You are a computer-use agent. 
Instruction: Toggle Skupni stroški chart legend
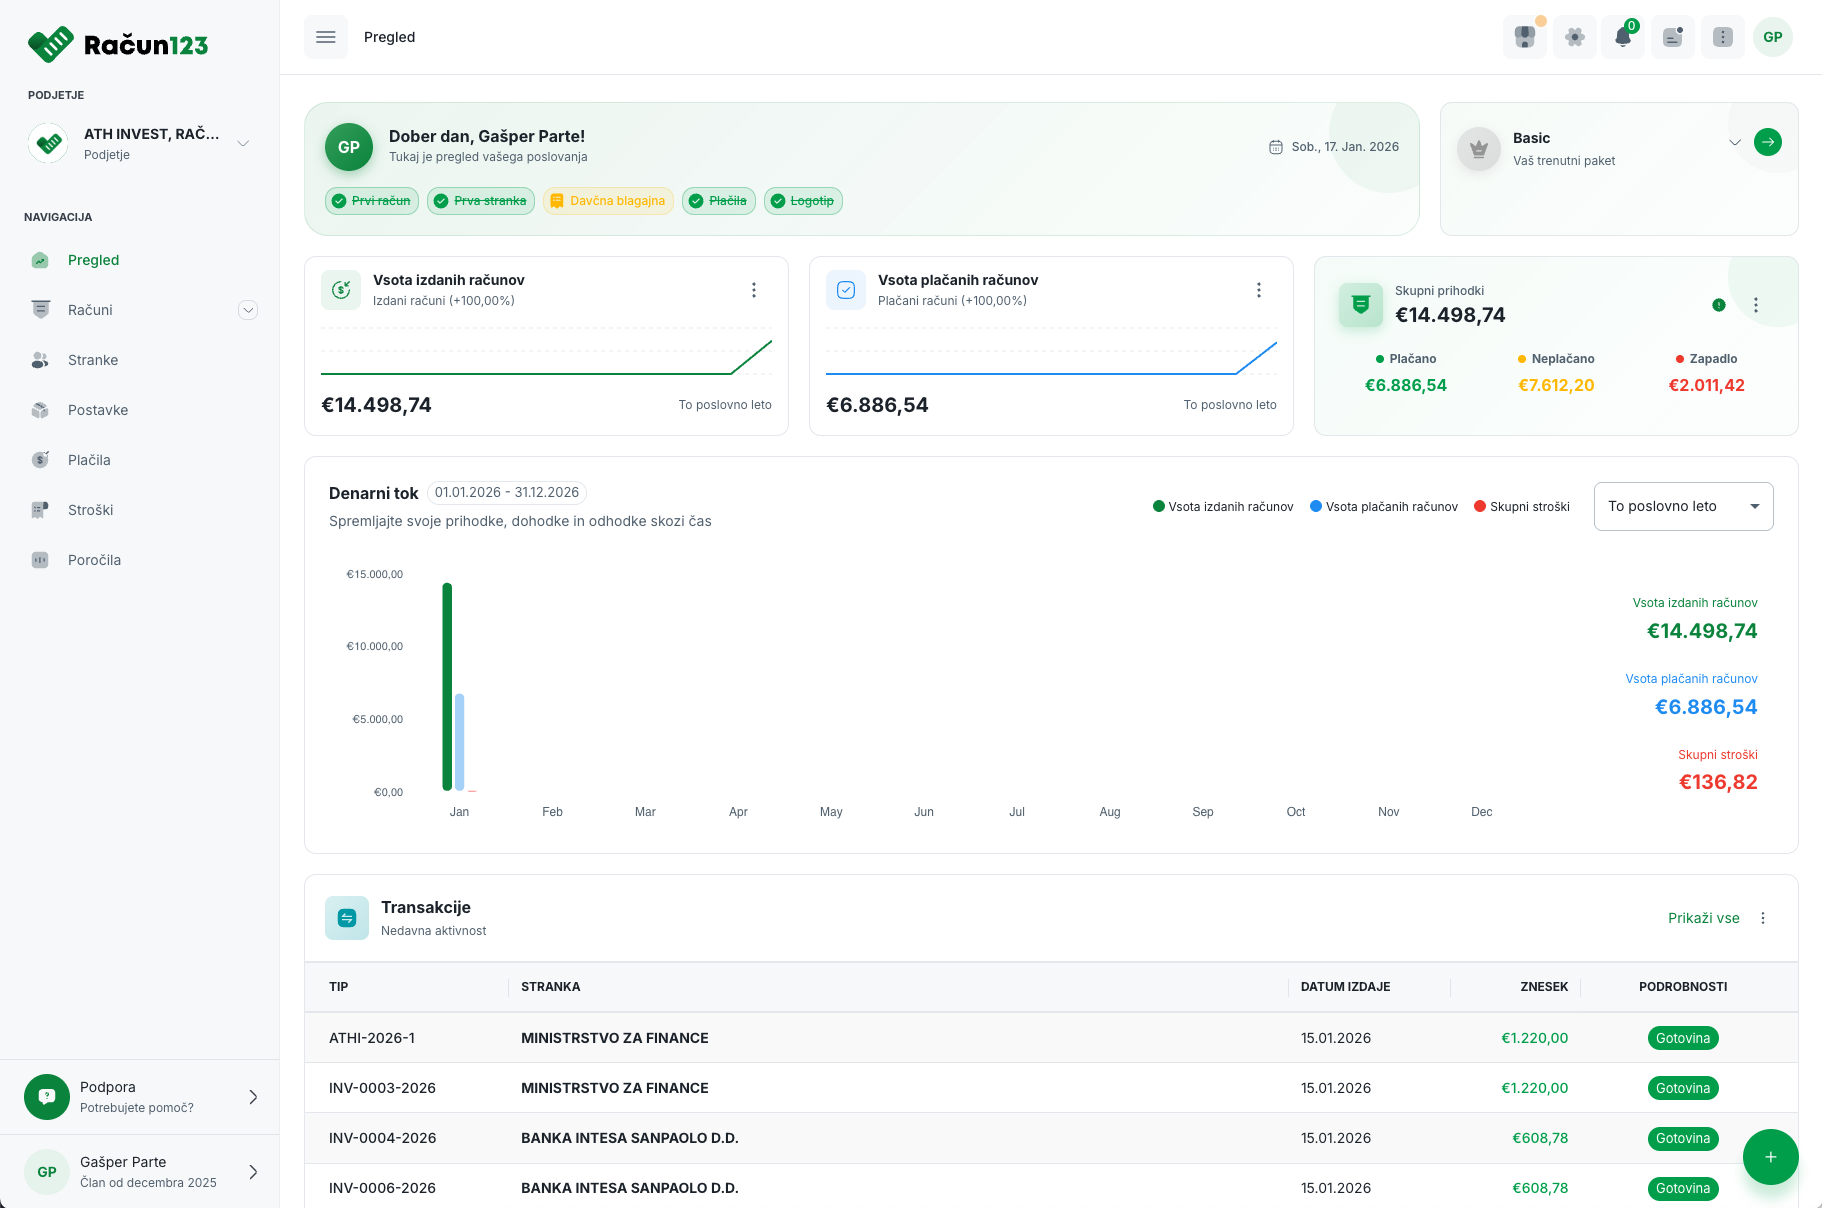(1522, 507)
